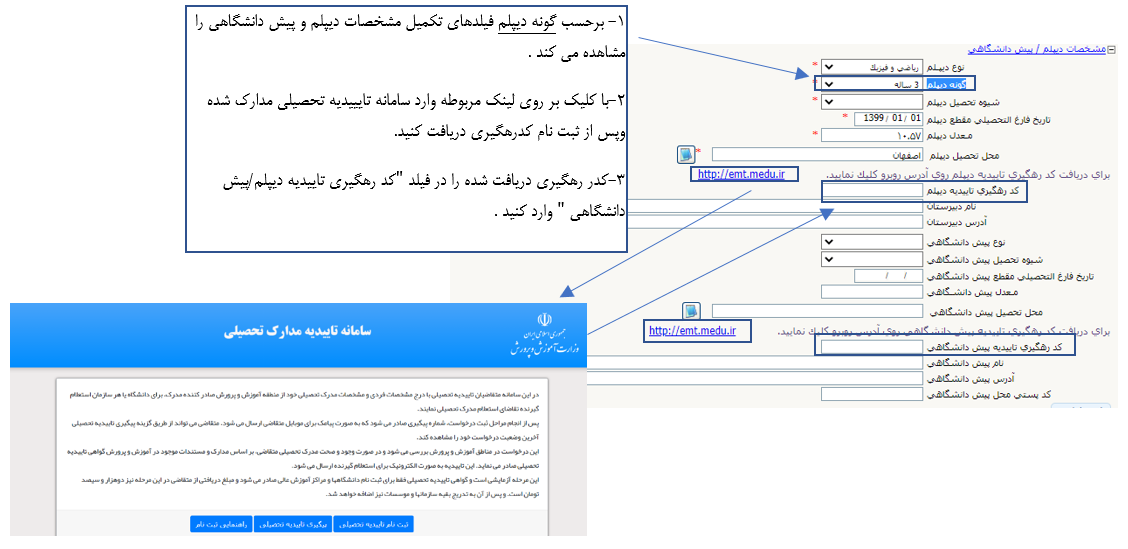Open the نوع پیش دانشگاهی dropdown

pos(872,242)
